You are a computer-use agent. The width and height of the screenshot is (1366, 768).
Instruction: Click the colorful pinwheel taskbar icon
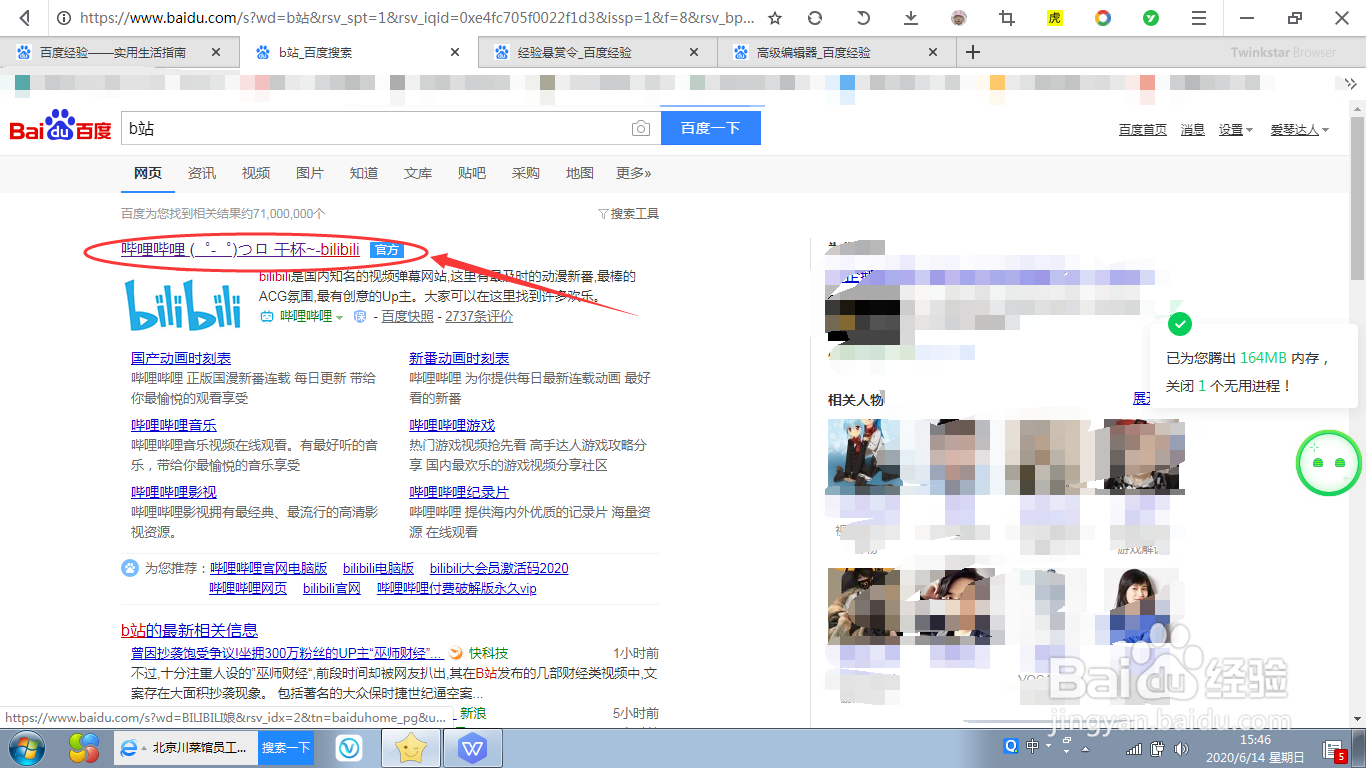click(x=83, y=747)
